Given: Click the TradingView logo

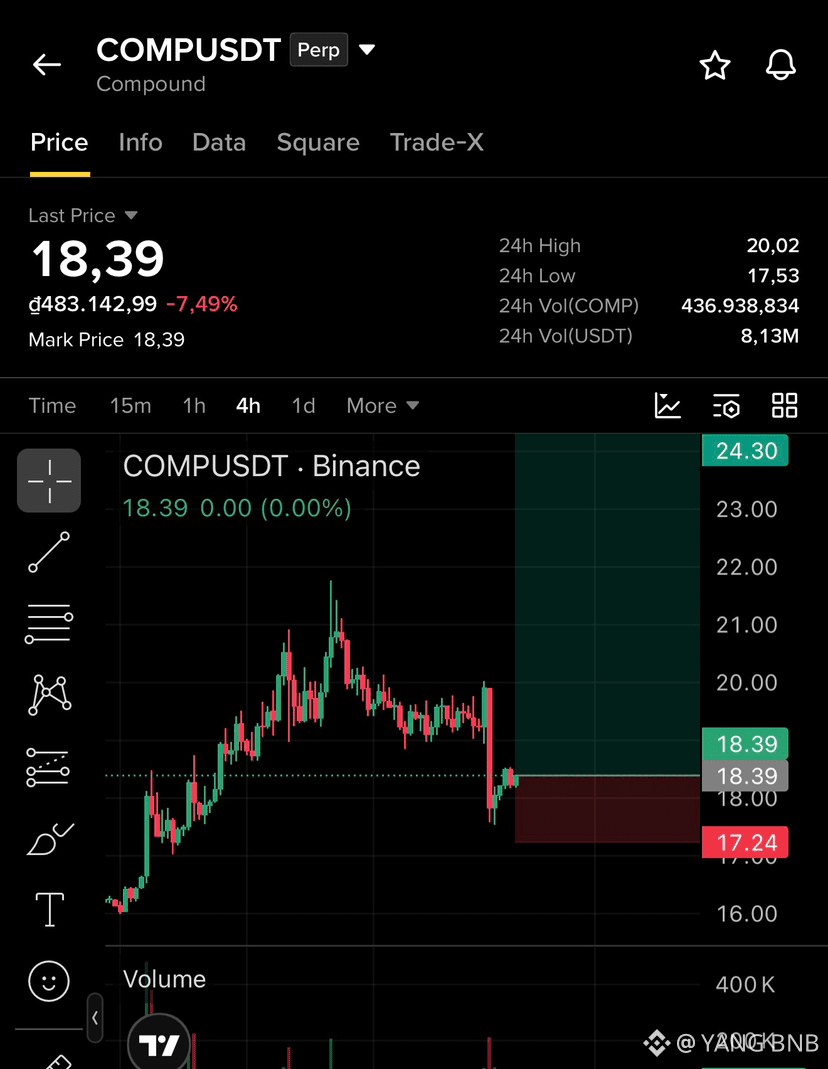Looking at the screenshot, I should tap(159, 1043).
